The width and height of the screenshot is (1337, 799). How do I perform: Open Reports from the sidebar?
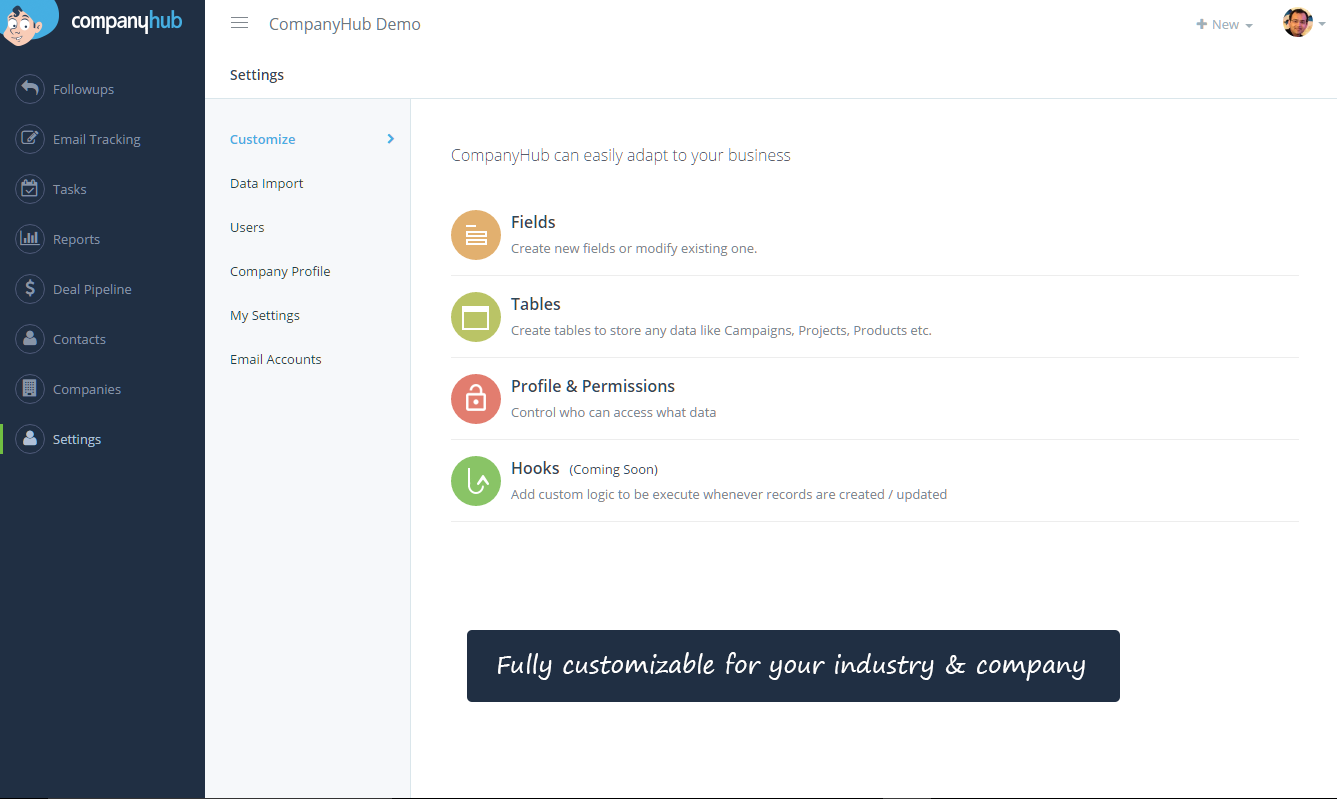(x=76, y=239)
